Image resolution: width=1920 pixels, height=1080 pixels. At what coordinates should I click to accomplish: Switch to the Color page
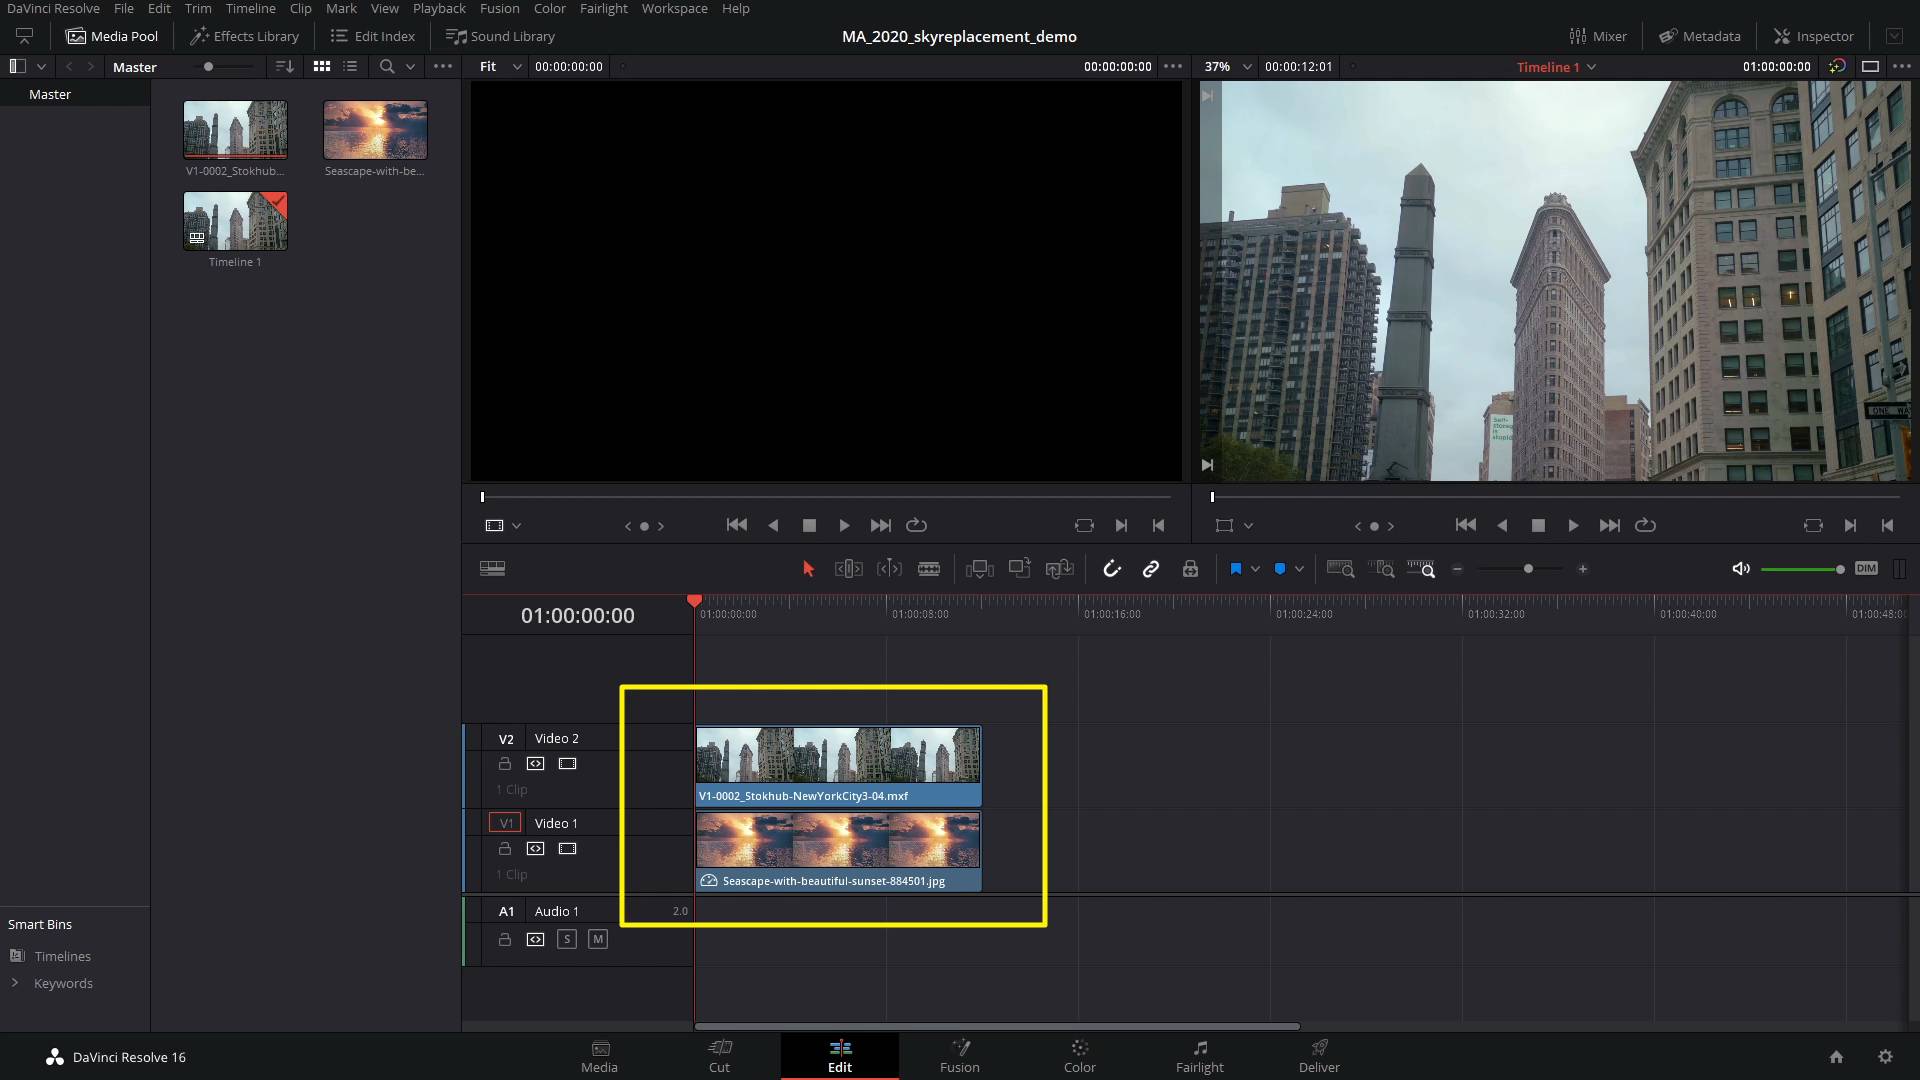click(1079, 1057)
